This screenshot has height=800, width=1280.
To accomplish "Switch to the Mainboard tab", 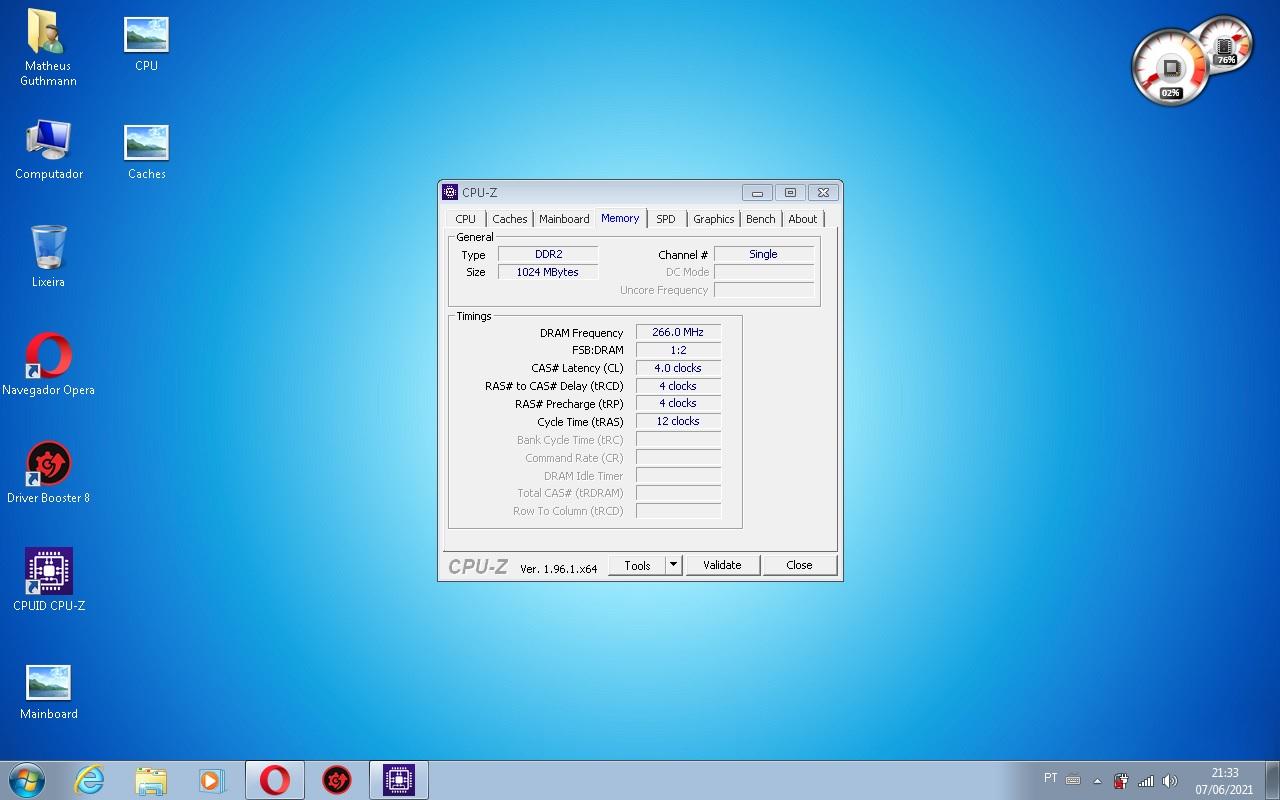I will [564, 219].
